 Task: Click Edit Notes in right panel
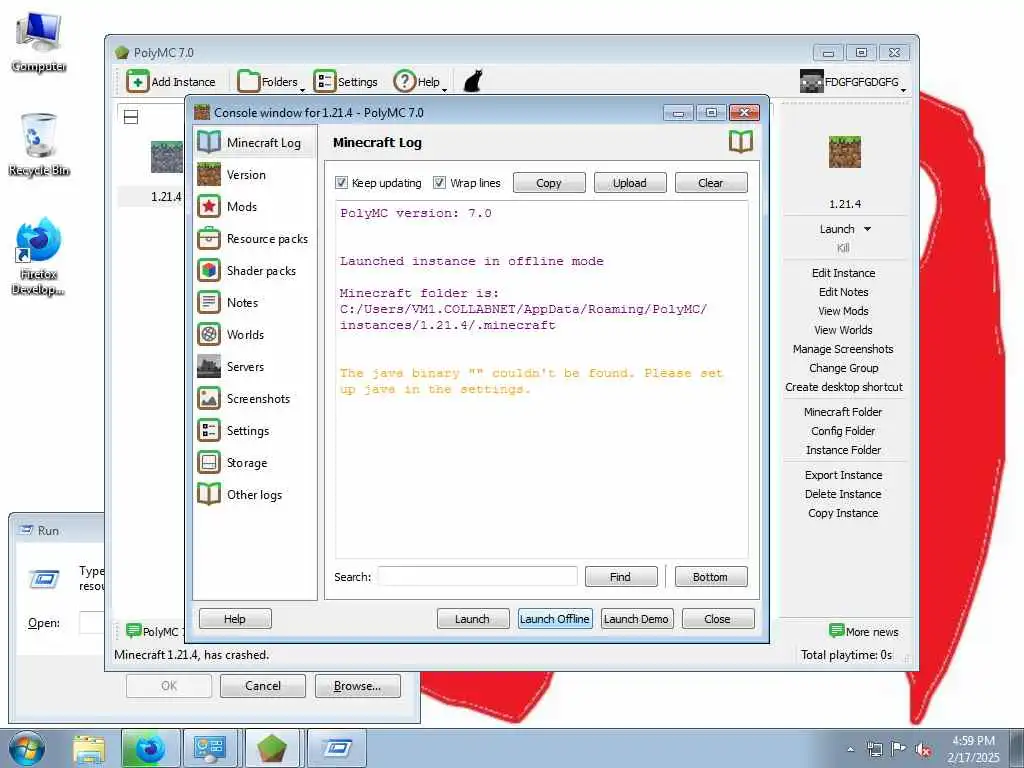844,292
